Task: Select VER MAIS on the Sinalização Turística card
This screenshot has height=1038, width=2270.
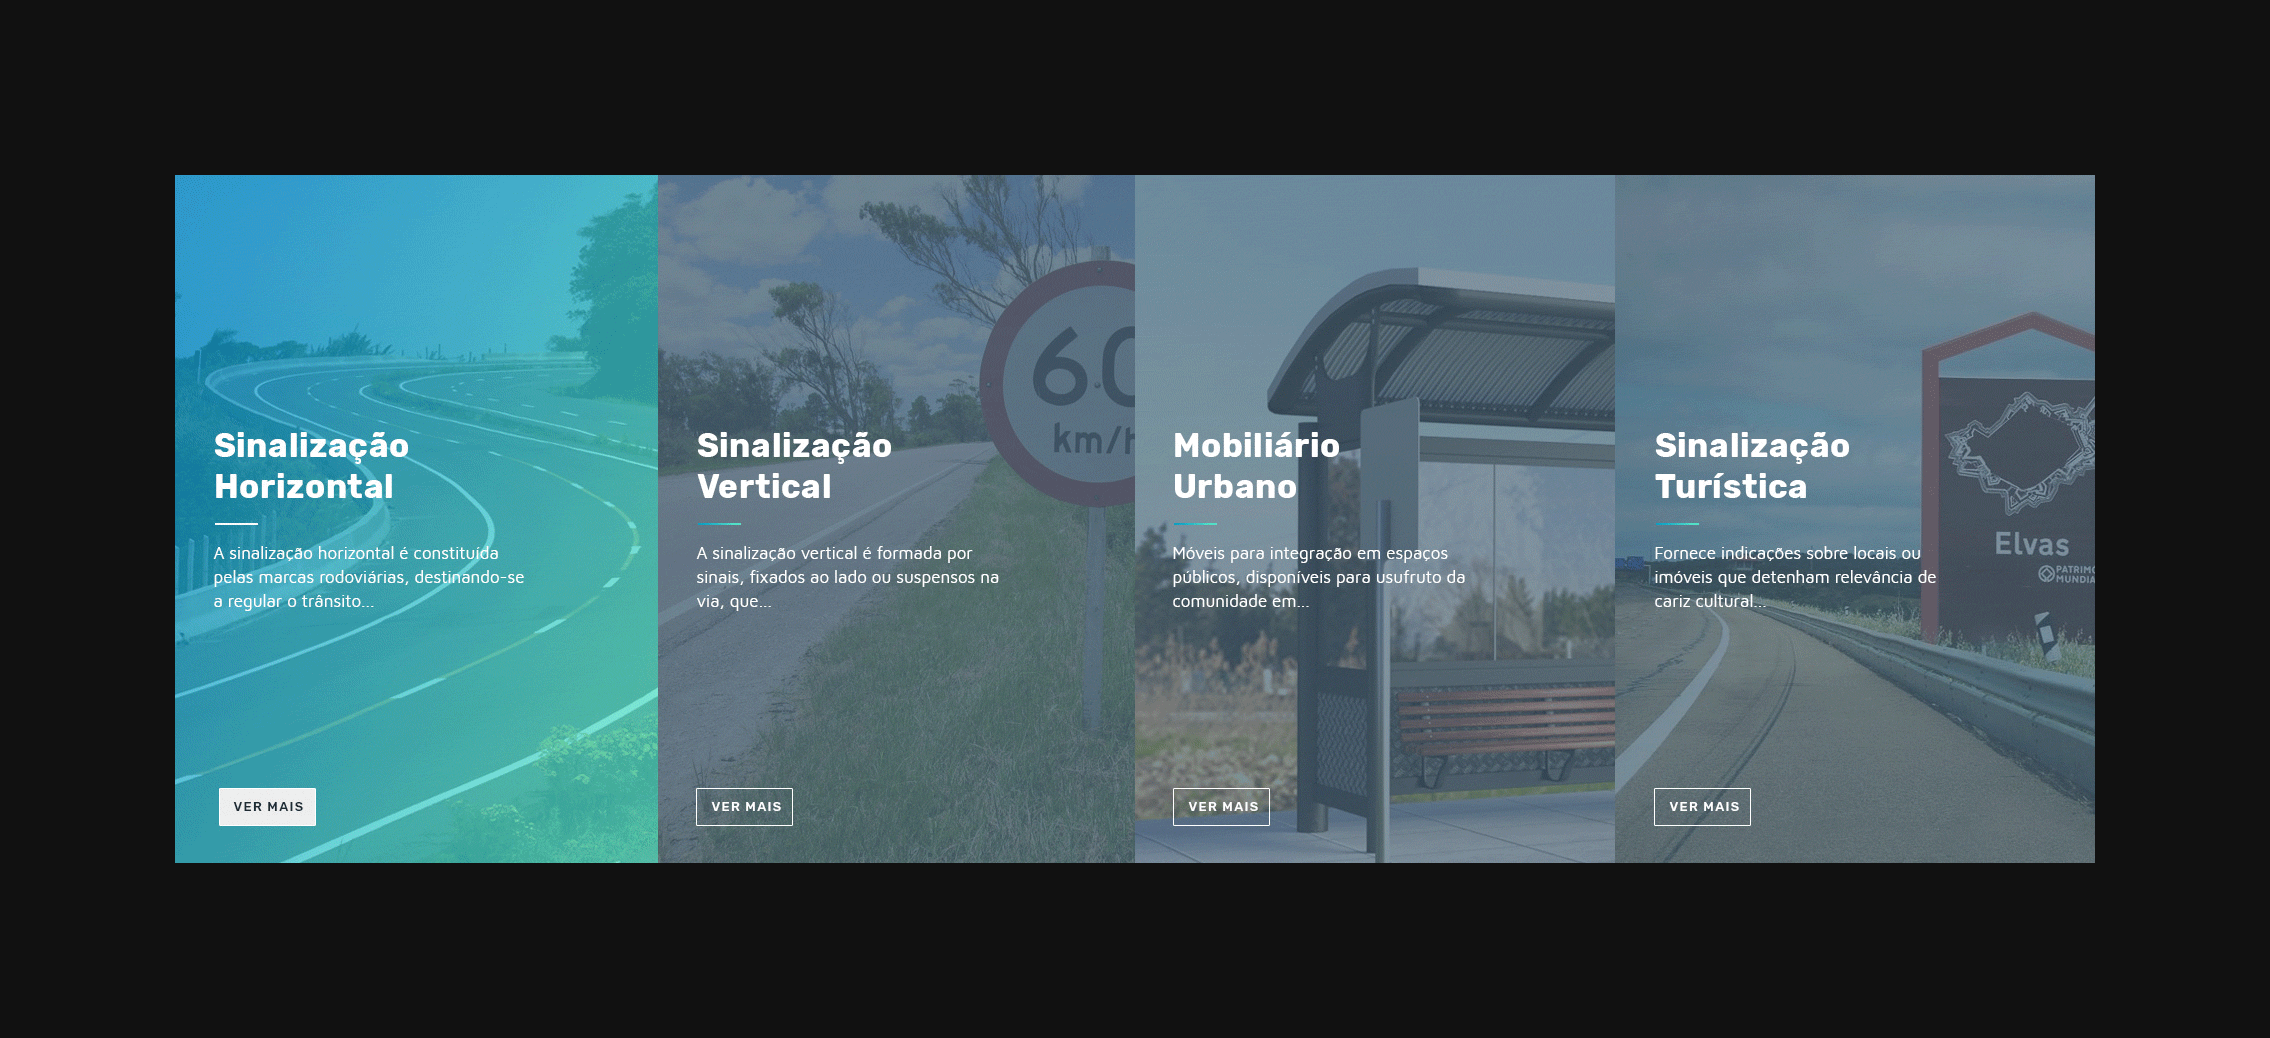Action: pos(1702,807)
